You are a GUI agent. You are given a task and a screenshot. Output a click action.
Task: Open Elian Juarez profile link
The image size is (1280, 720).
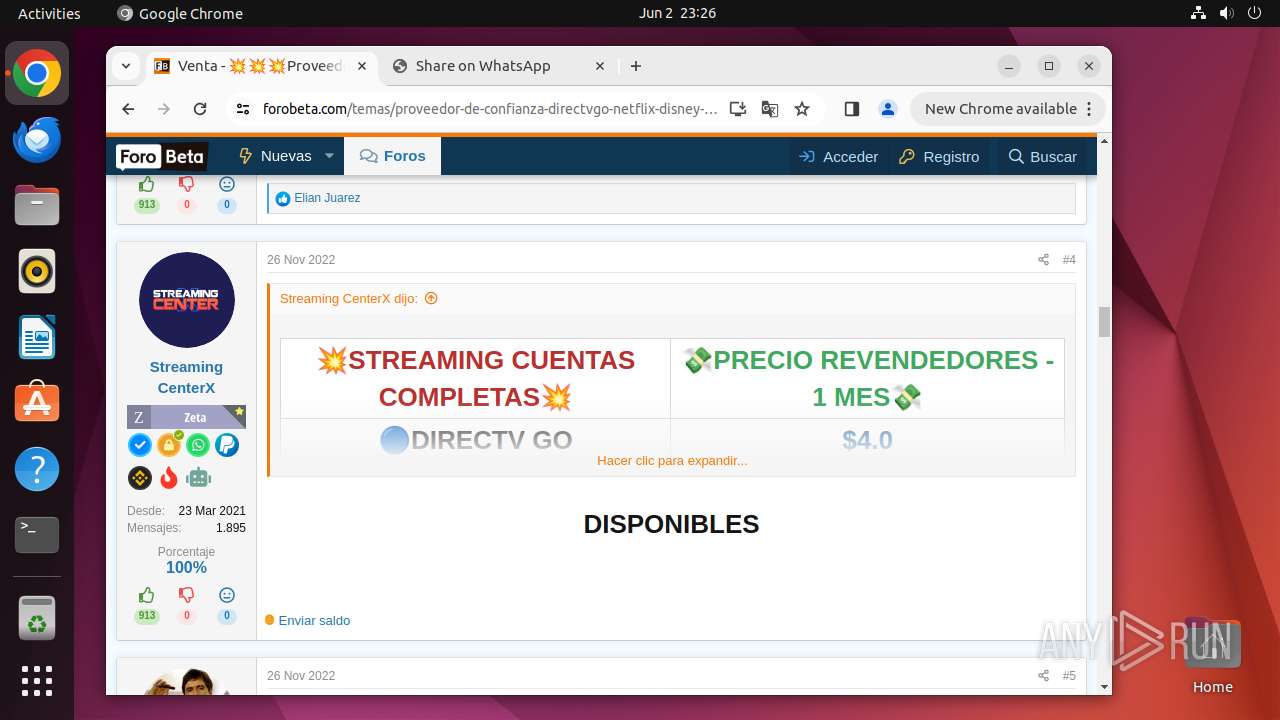pyautogui.click(x=327, y=198)
